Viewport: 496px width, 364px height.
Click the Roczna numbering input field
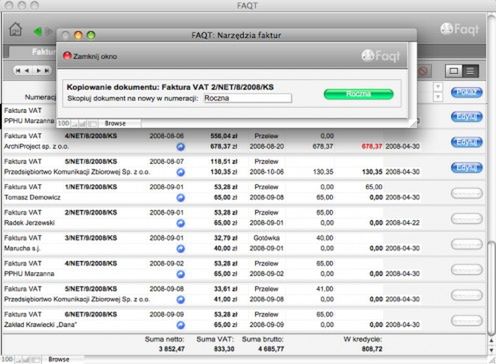tap(247, 98)
